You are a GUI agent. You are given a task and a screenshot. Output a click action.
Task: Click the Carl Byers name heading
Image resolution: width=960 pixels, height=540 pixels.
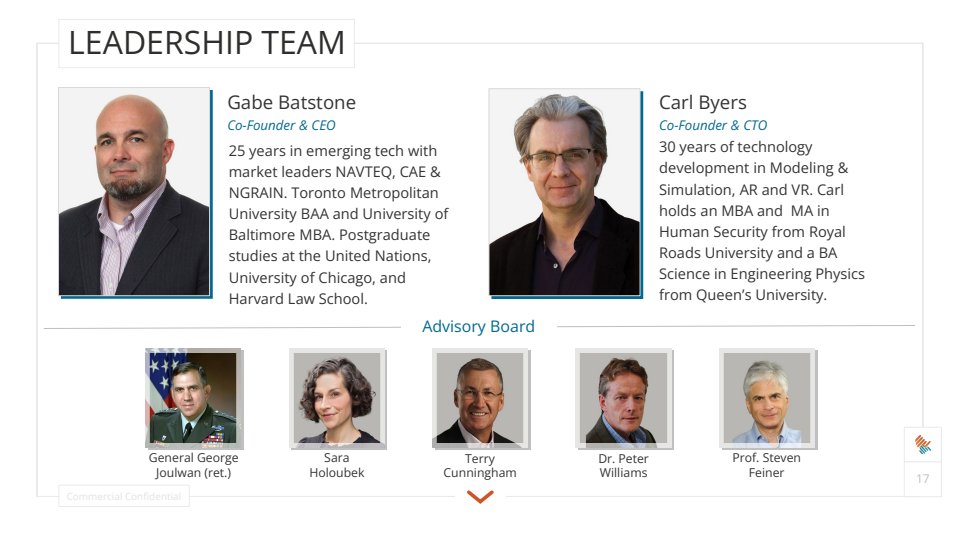pyautogui.click(x=702, y=102)
